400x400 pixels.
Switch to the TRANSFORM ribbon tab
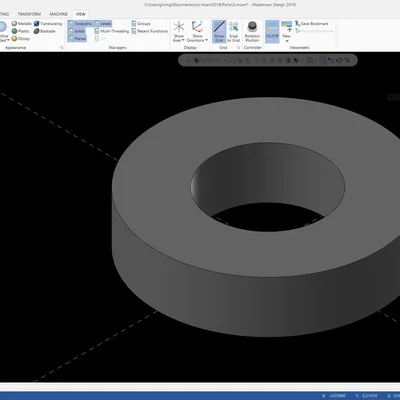tap(29, 14)
